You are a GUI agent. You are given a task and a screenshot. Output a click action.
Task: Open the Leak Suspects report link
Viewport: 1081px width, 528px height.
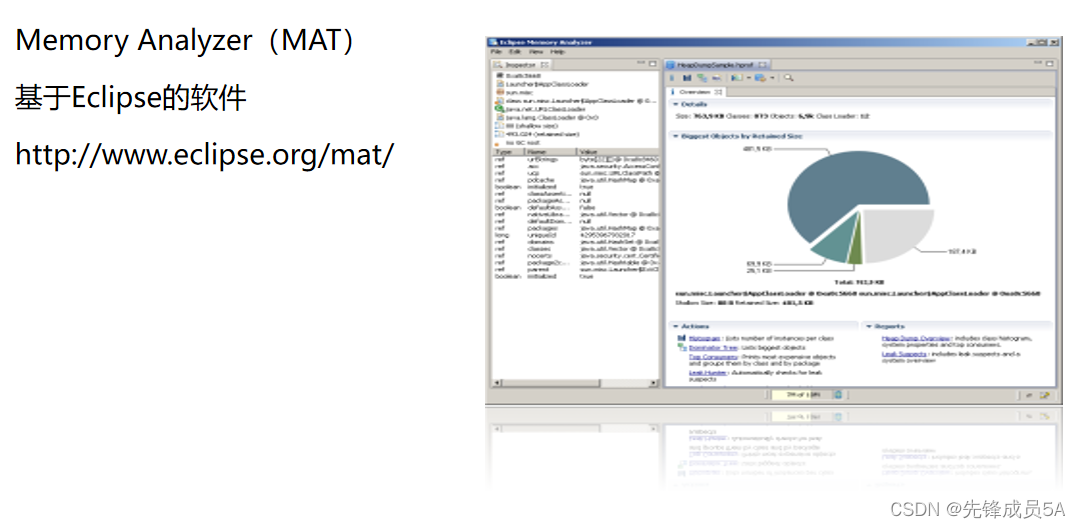coord(904,354)
